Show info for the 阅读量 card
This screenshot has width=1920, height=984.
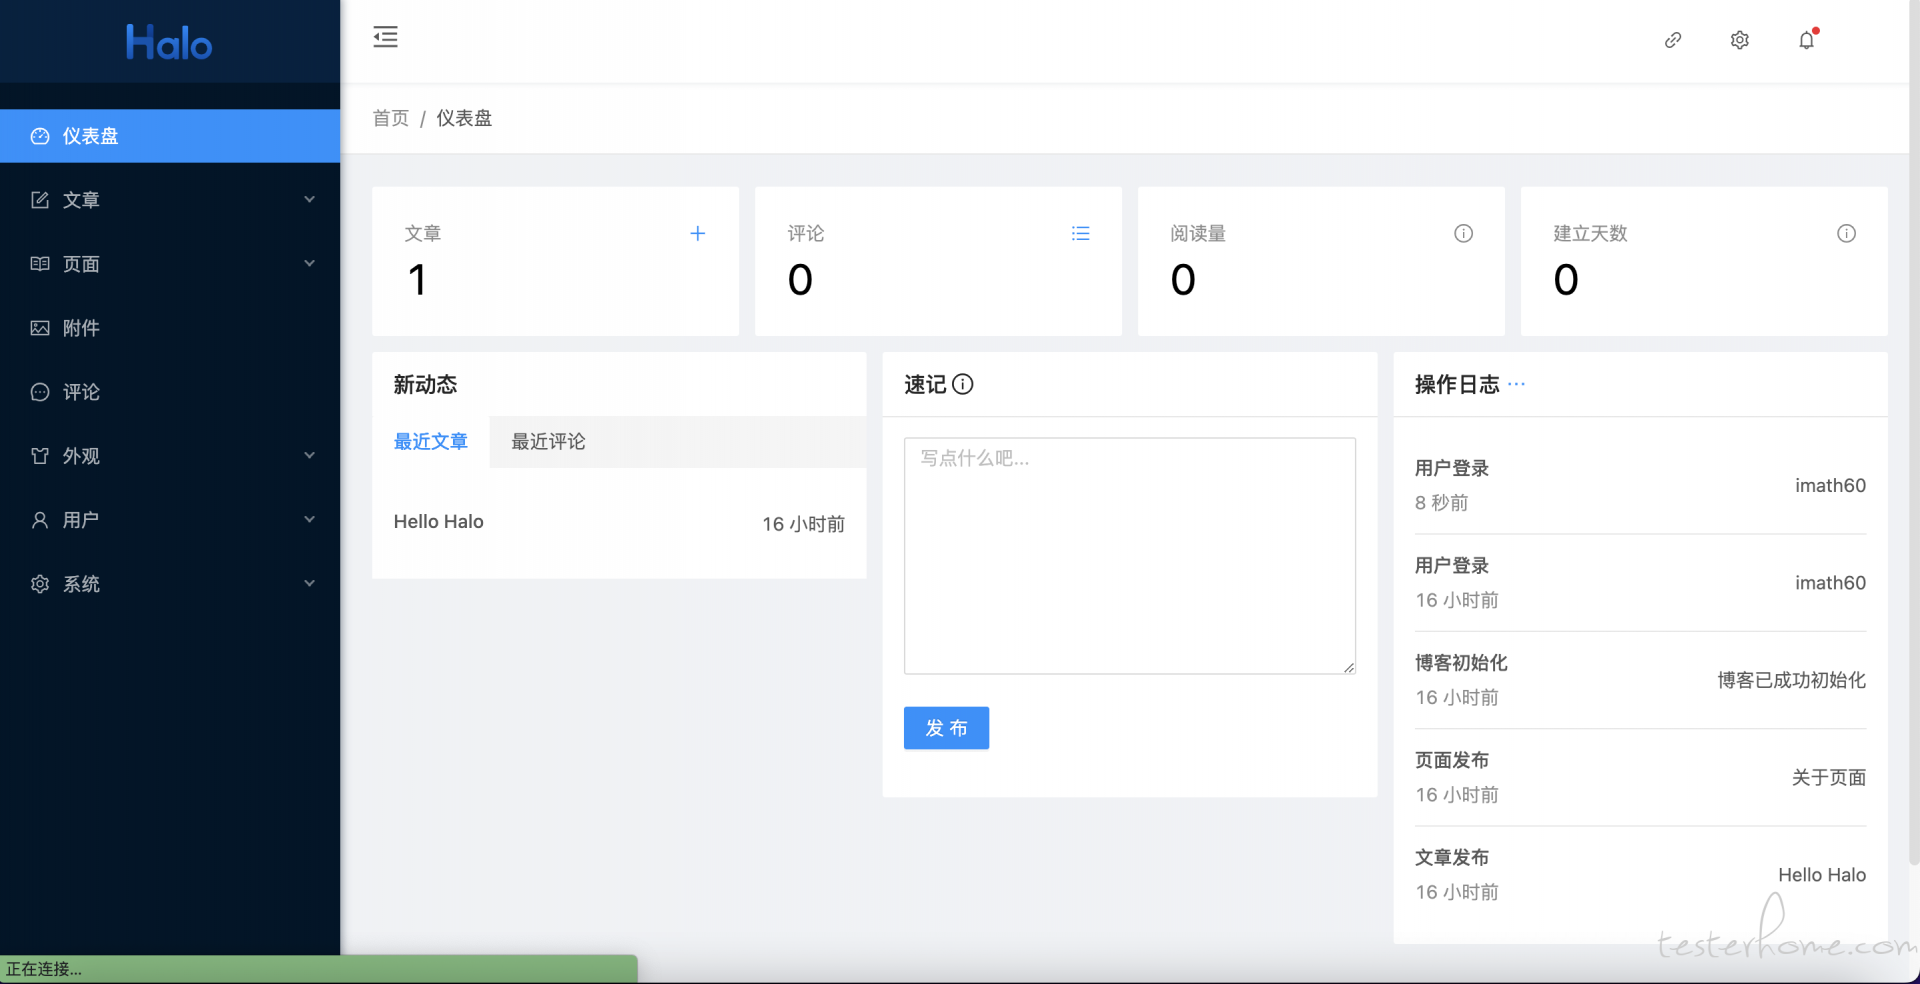click(x=1464, y=233)
